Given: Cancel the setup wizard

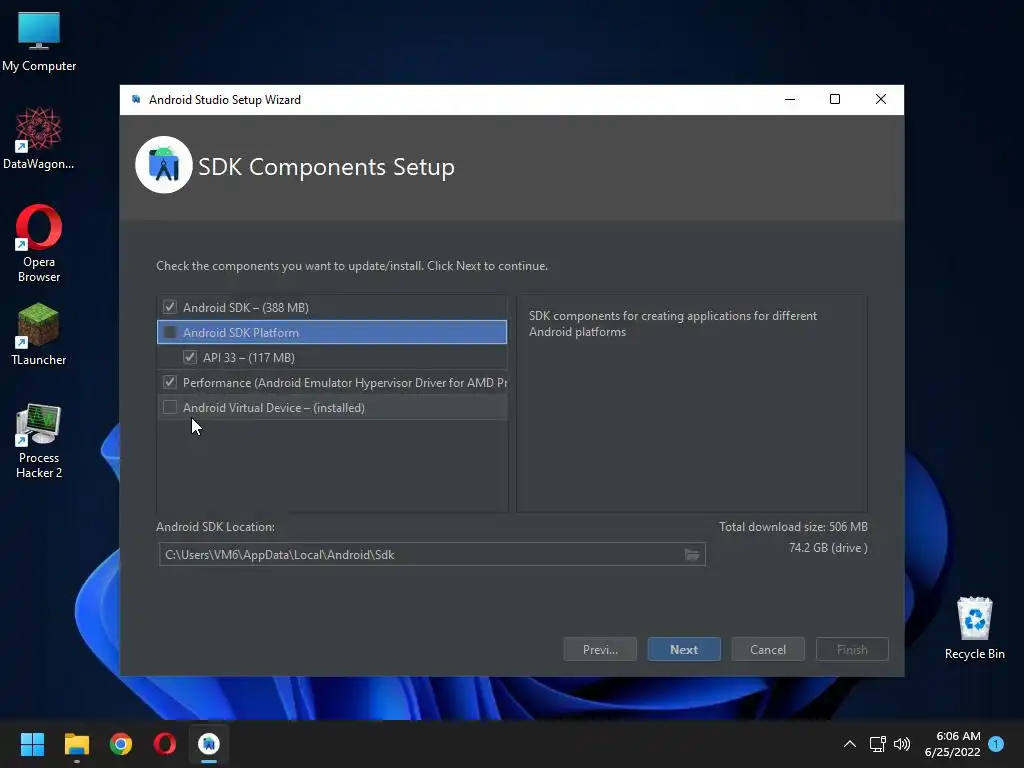Looking at the screenshot, I should tap(768, 649).
